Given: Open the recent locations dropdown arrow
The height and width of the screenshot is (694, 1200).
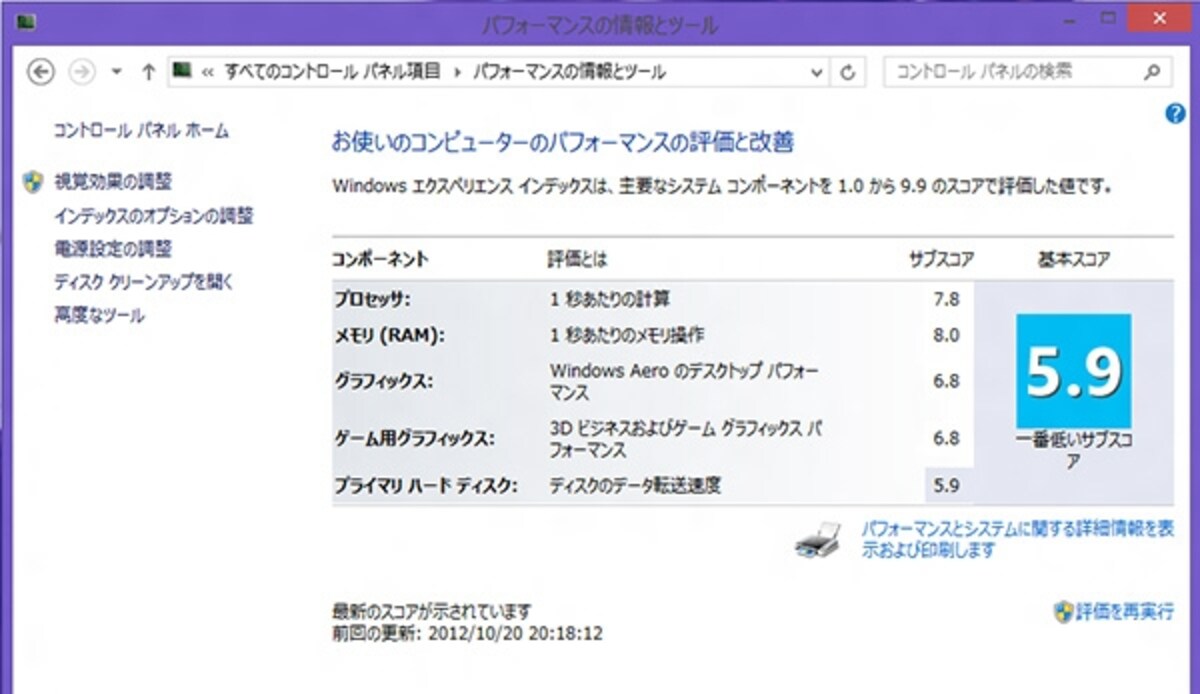Looking at the screenshot, I should 116,72.
